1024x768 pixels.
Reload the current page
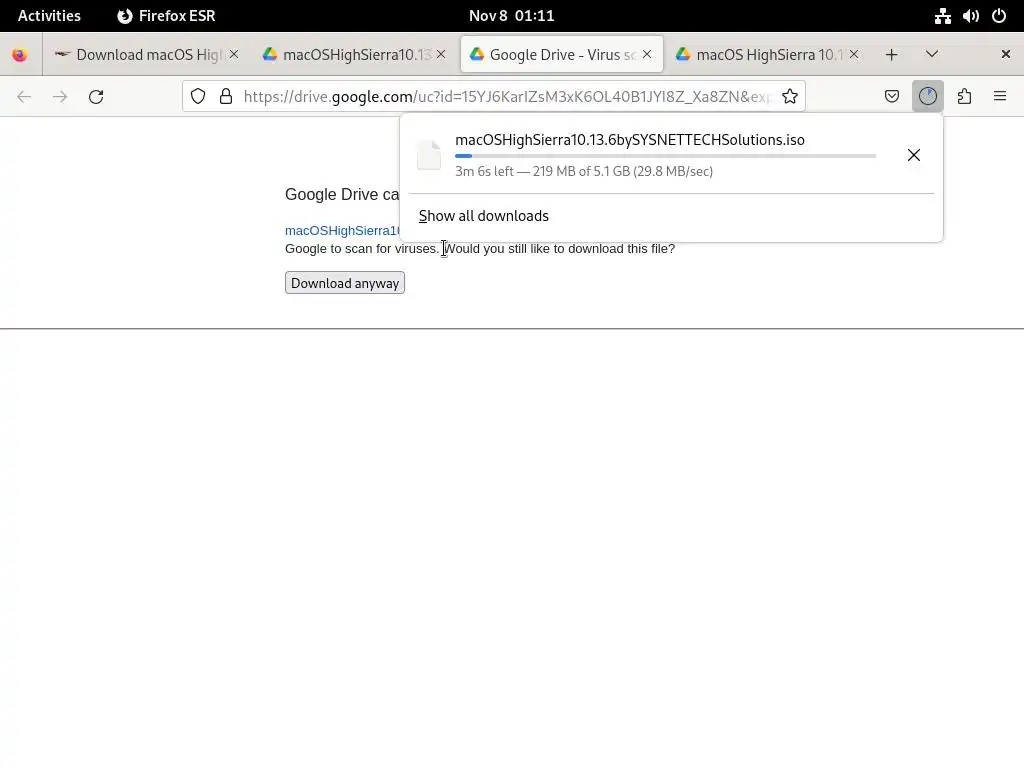[x=96, y=97]
